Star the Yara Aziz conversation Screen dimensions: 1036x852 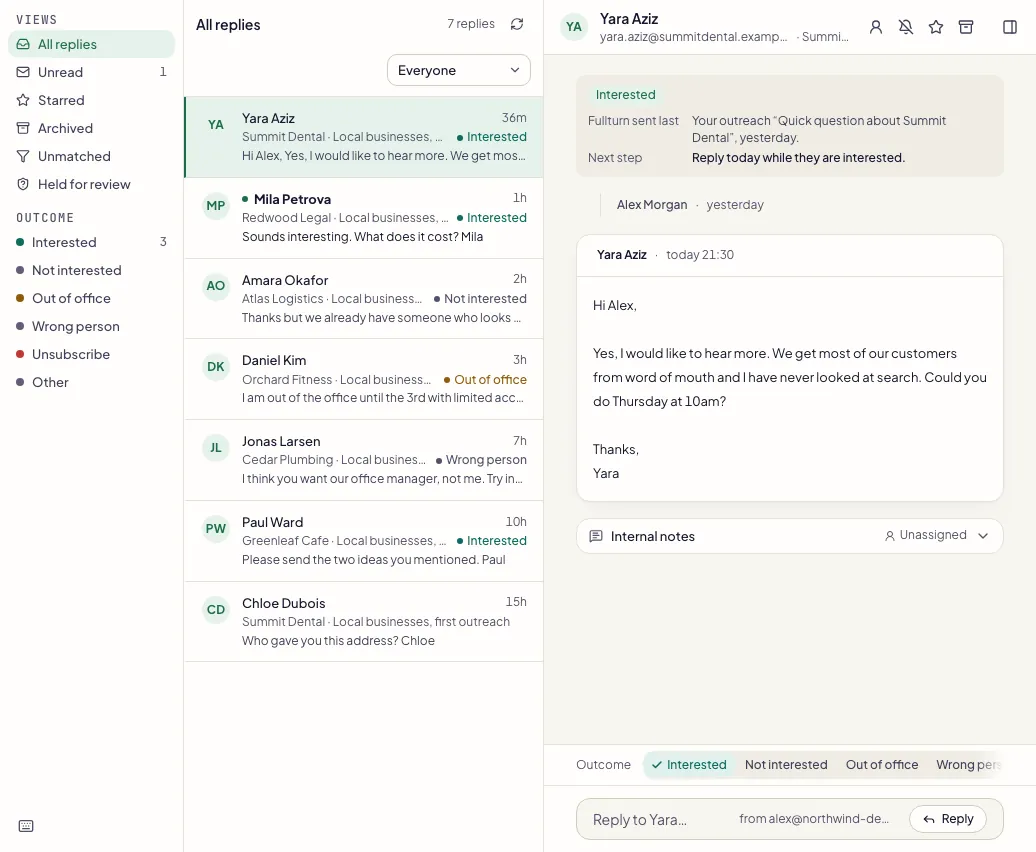pos(936,27)
